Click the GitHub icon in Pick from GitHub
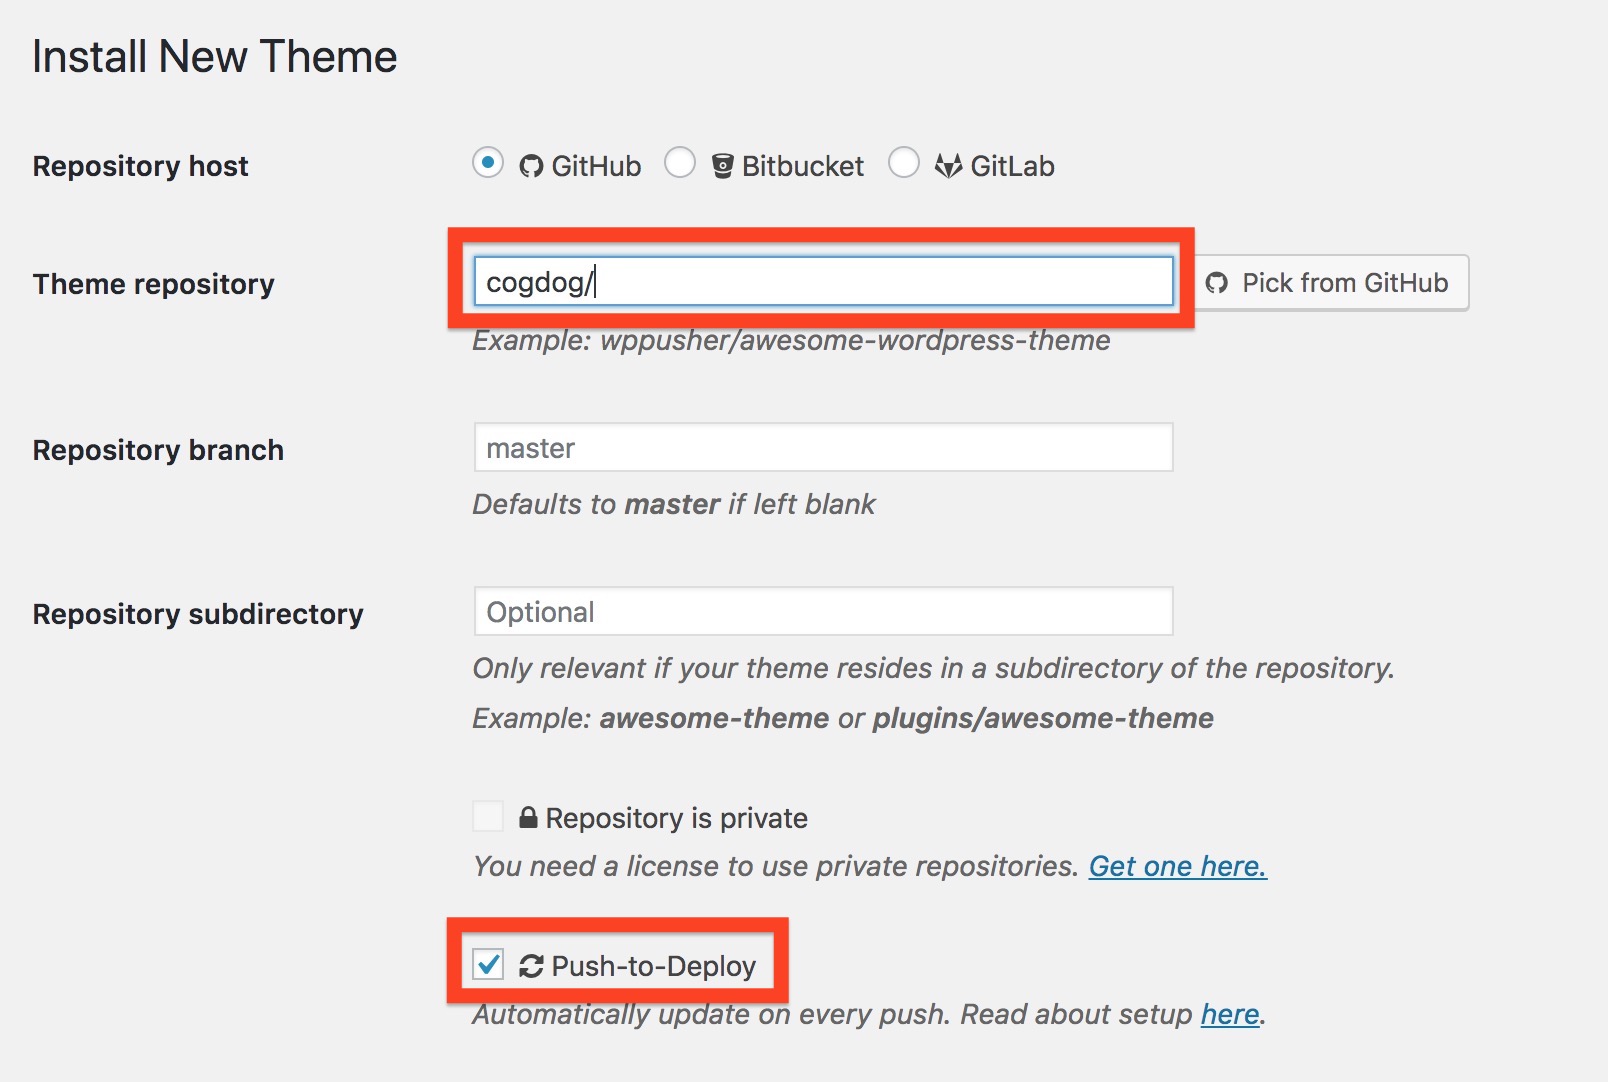Image resolution: width=1608 pixels, height=1082 pixels. [x=1217, y=283]
